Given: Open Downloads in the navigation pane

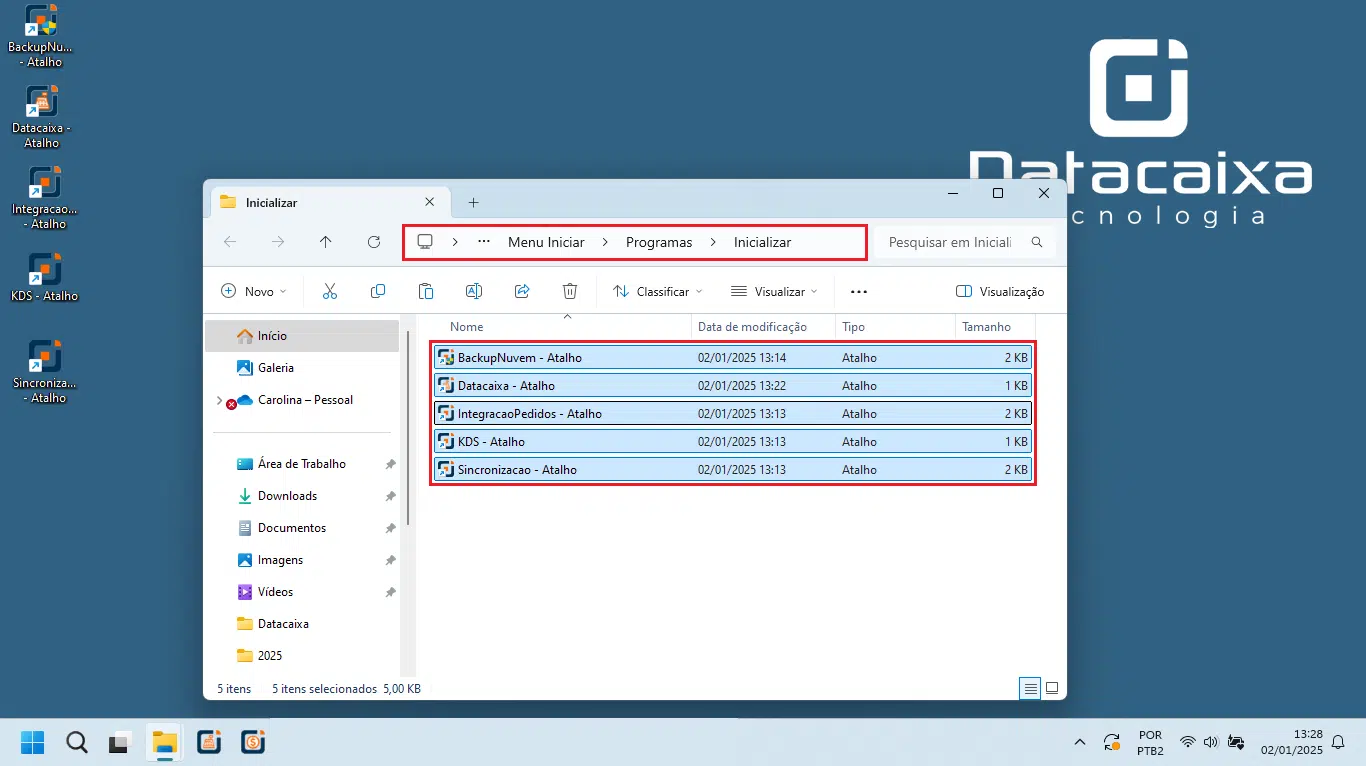Looking at the screenshot, I should [x=287, y=496].
